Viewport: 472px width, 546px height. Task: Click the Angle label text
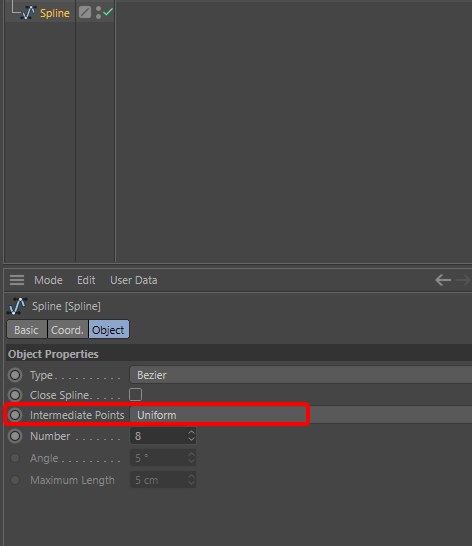coord(44,458)
